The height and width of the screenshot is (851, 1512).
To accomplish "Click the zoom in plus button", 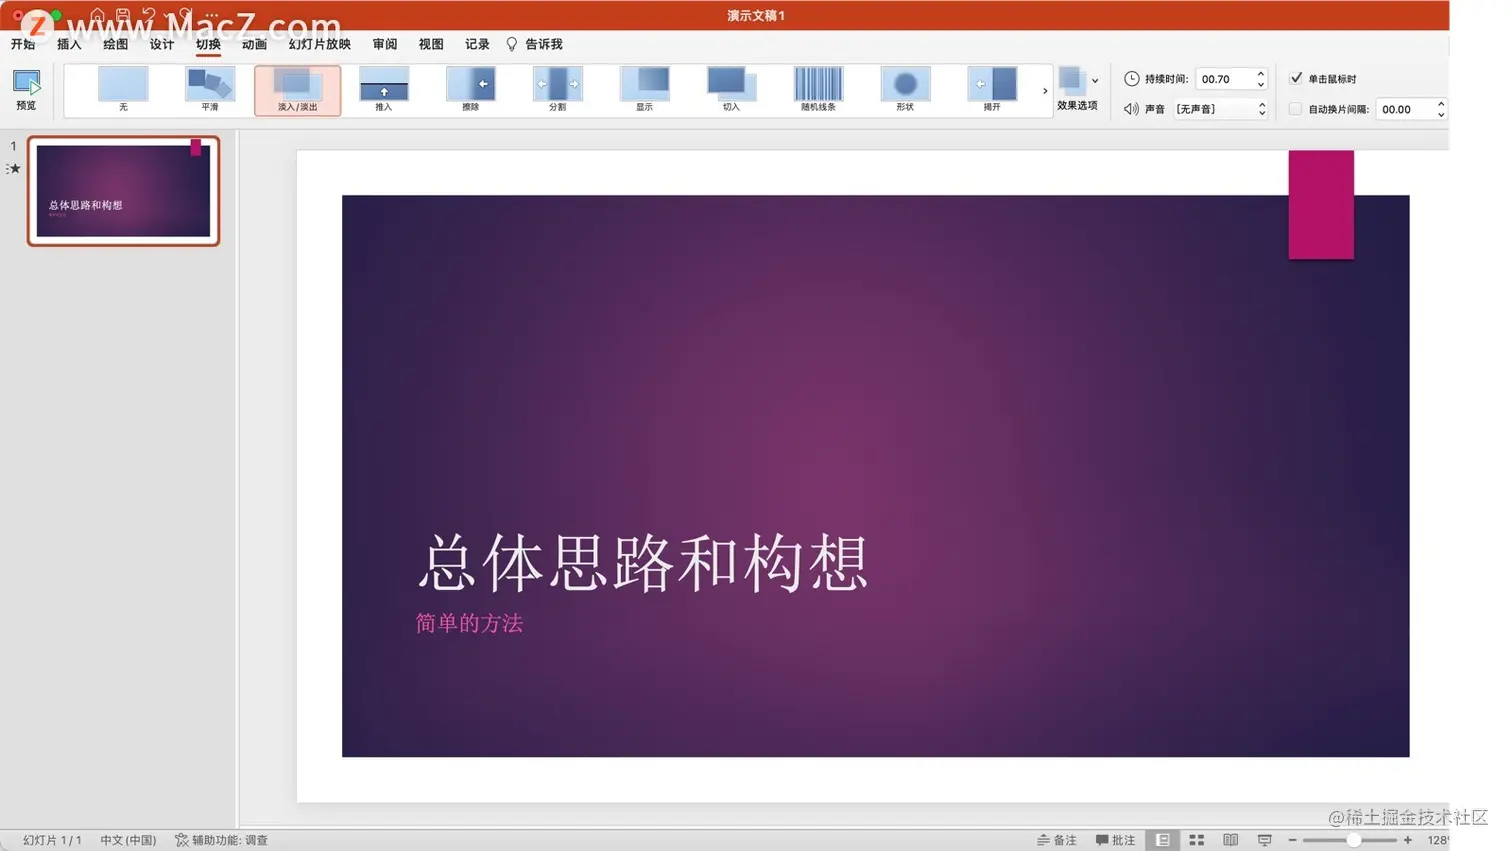I will click(1408, 840).
